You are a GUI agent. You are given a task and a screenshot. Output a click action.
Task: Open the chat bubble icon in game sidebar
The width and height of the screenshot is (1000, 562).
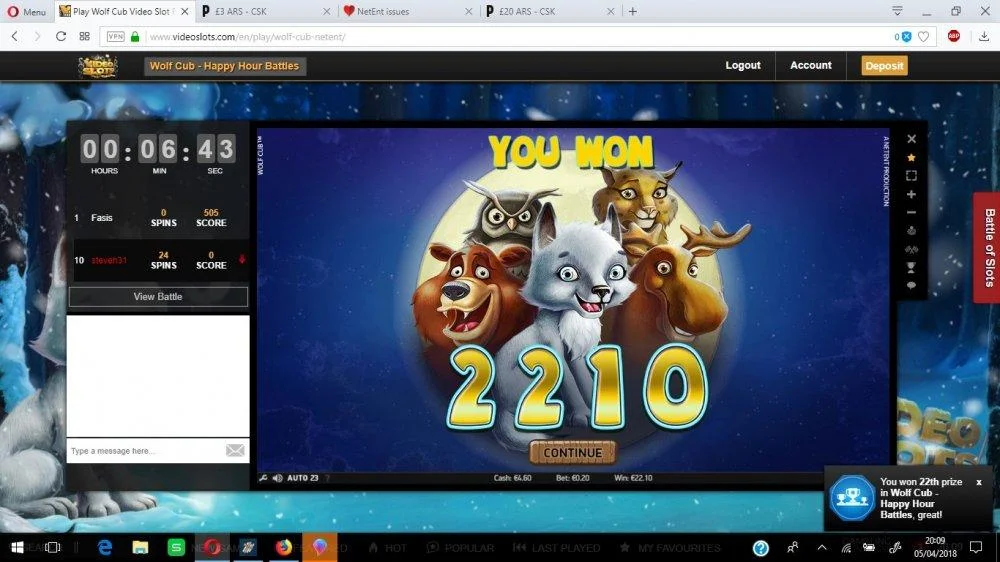pos(911,286)
